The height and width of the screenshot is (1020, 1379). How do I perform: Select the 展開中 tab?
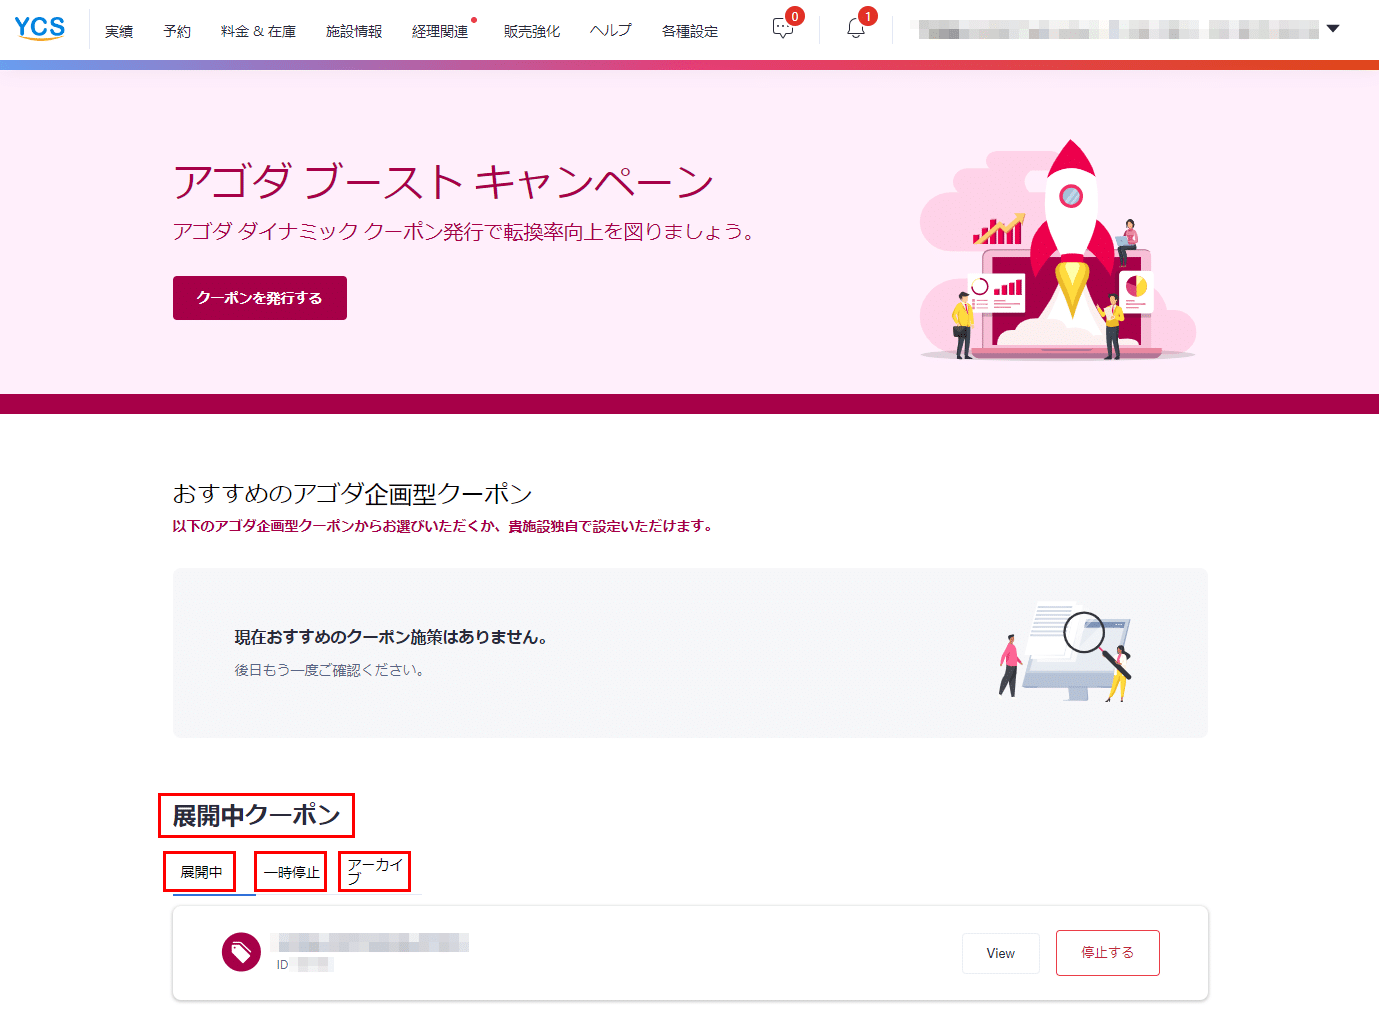[x=201, y=872]
